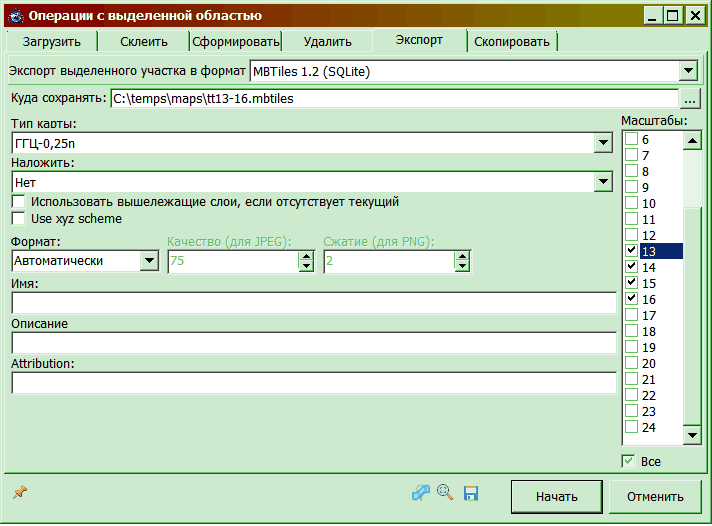712x526 pixels.
Task: Uncheck zoom level 13 in scales list
Action: click(x=631, y=251)
